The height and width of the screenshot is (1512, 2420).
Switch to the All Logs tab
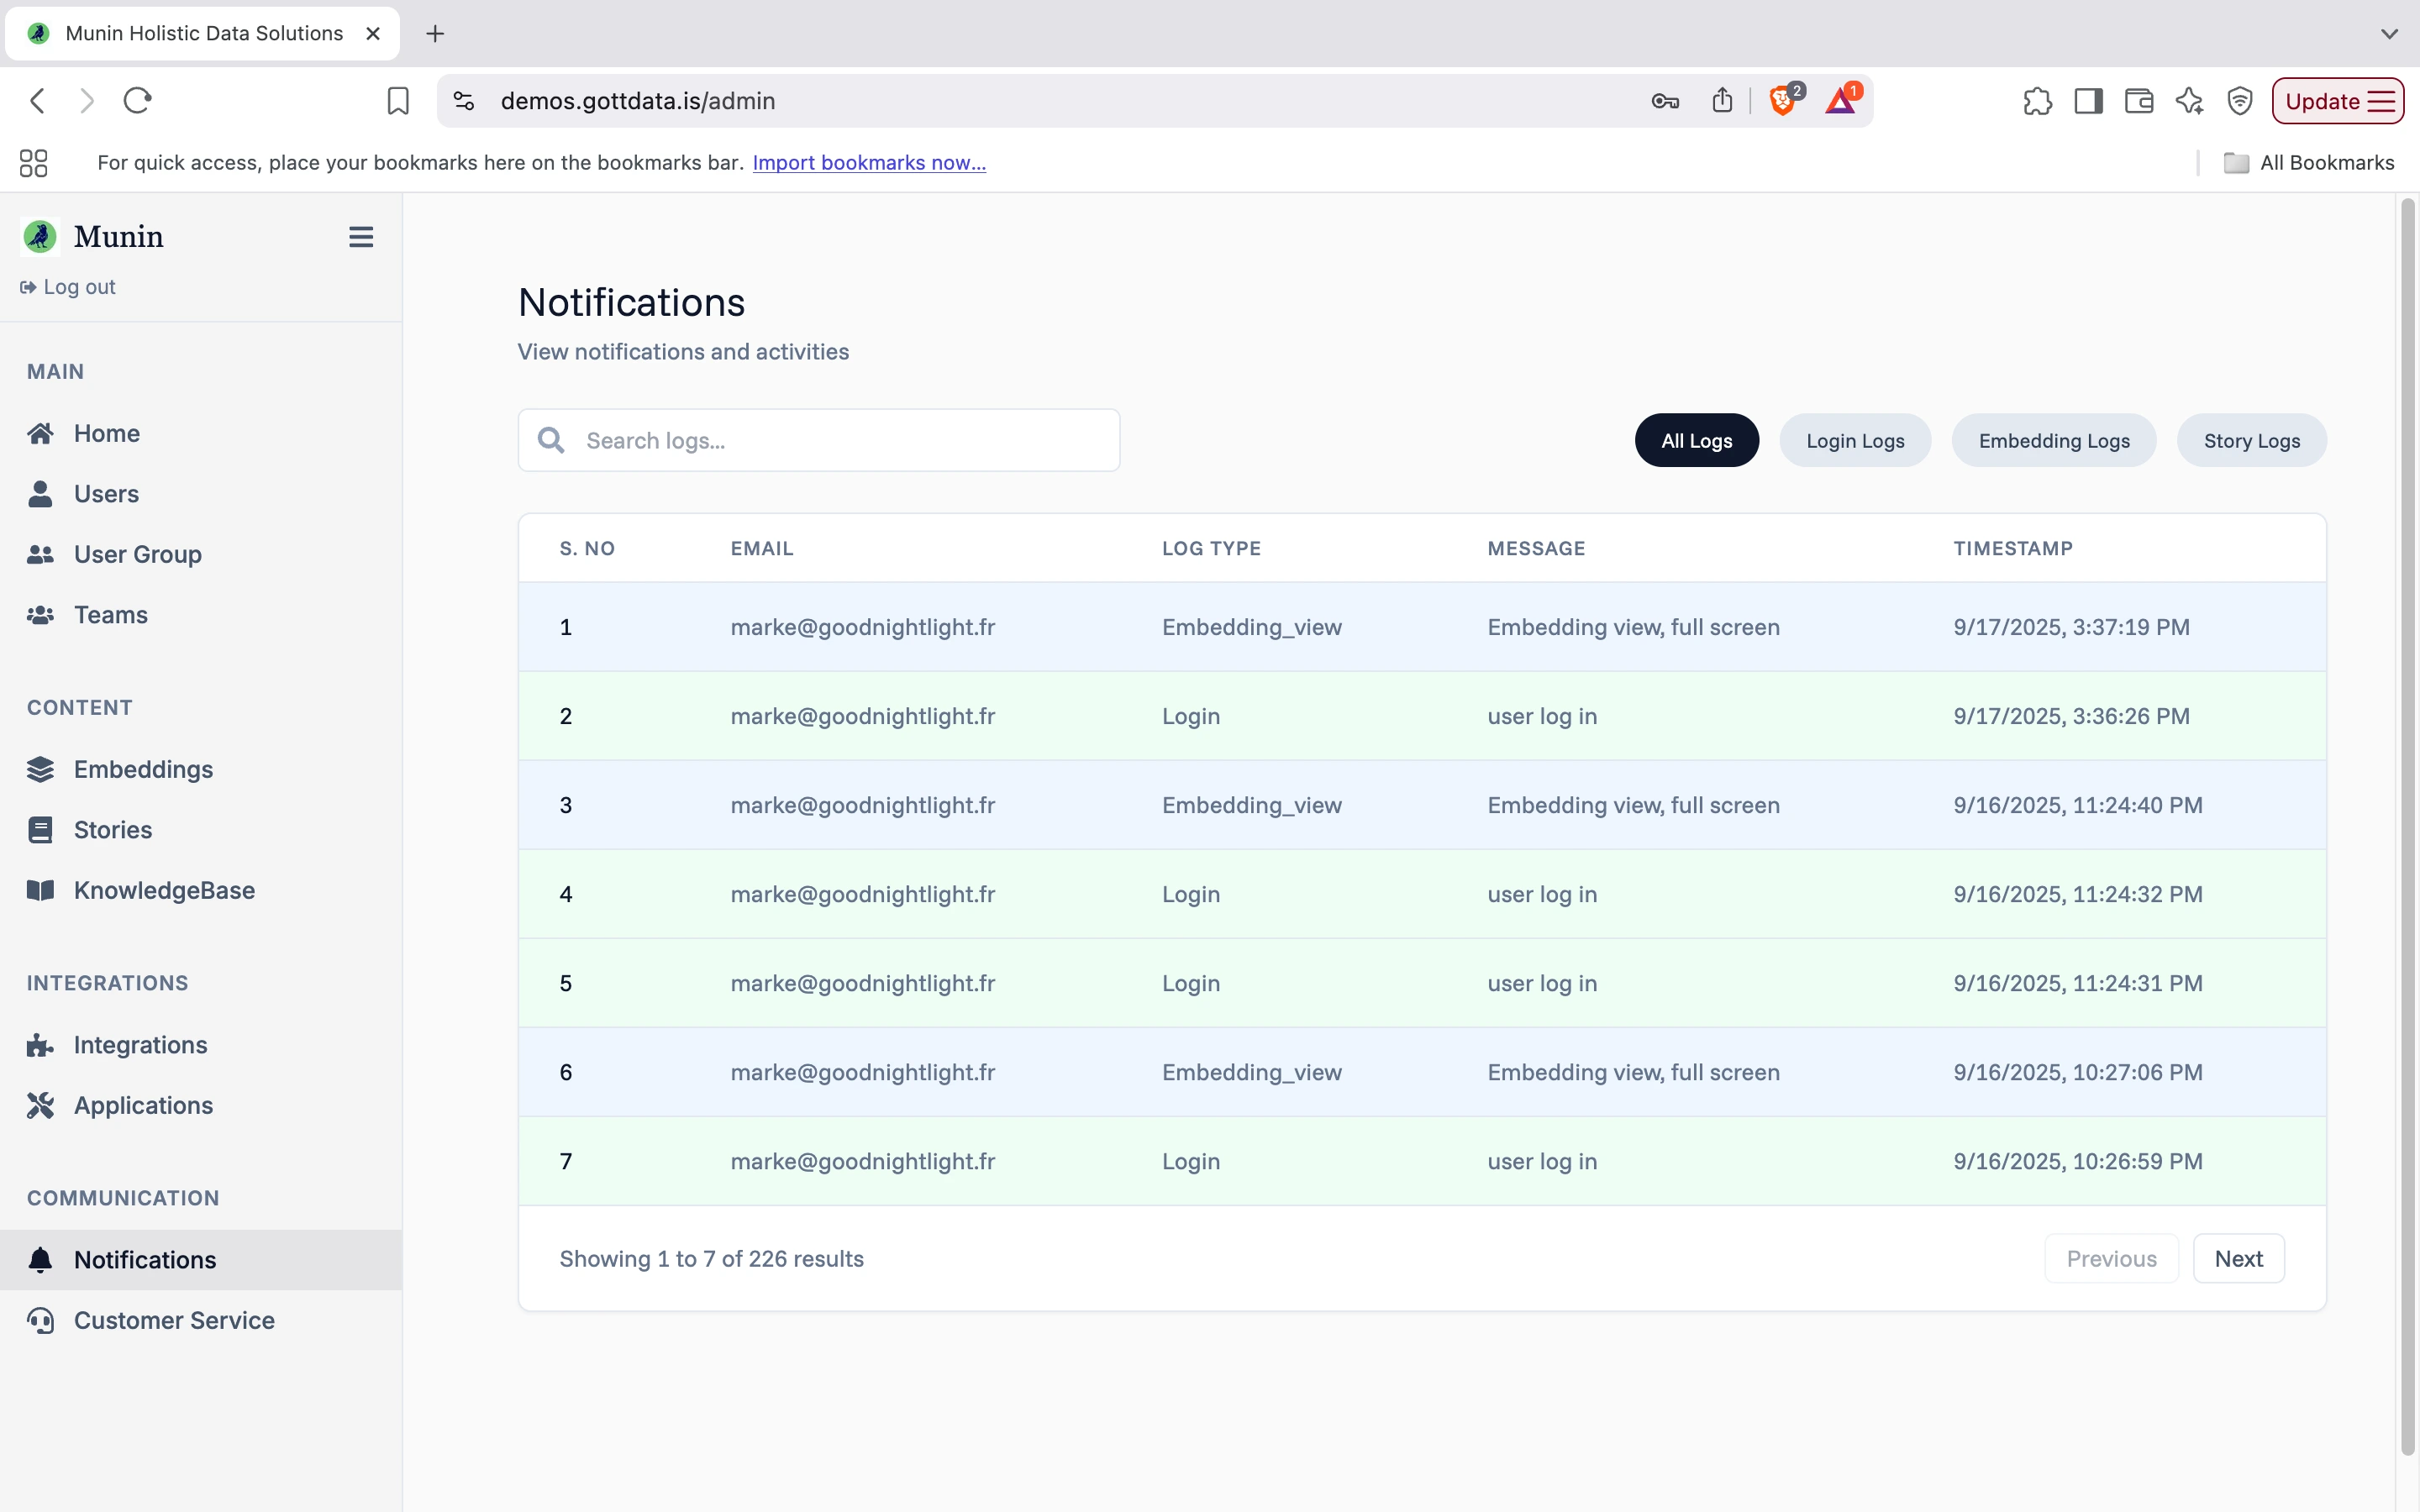point(1696,440)
